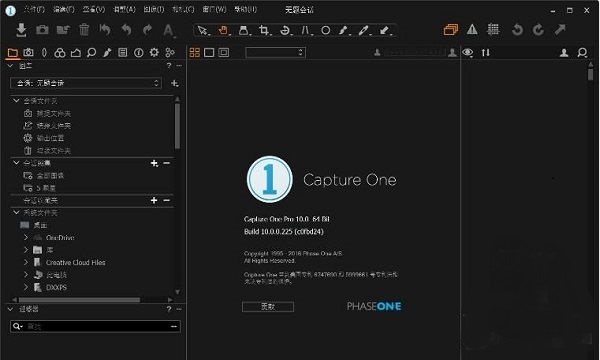Click the Library tool help question mark
600x360 pixels.
[169, 66]
